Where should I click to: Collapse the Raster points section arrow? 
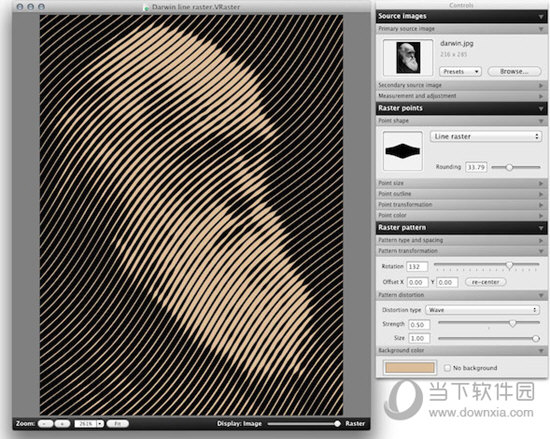(x=541, y=109)
